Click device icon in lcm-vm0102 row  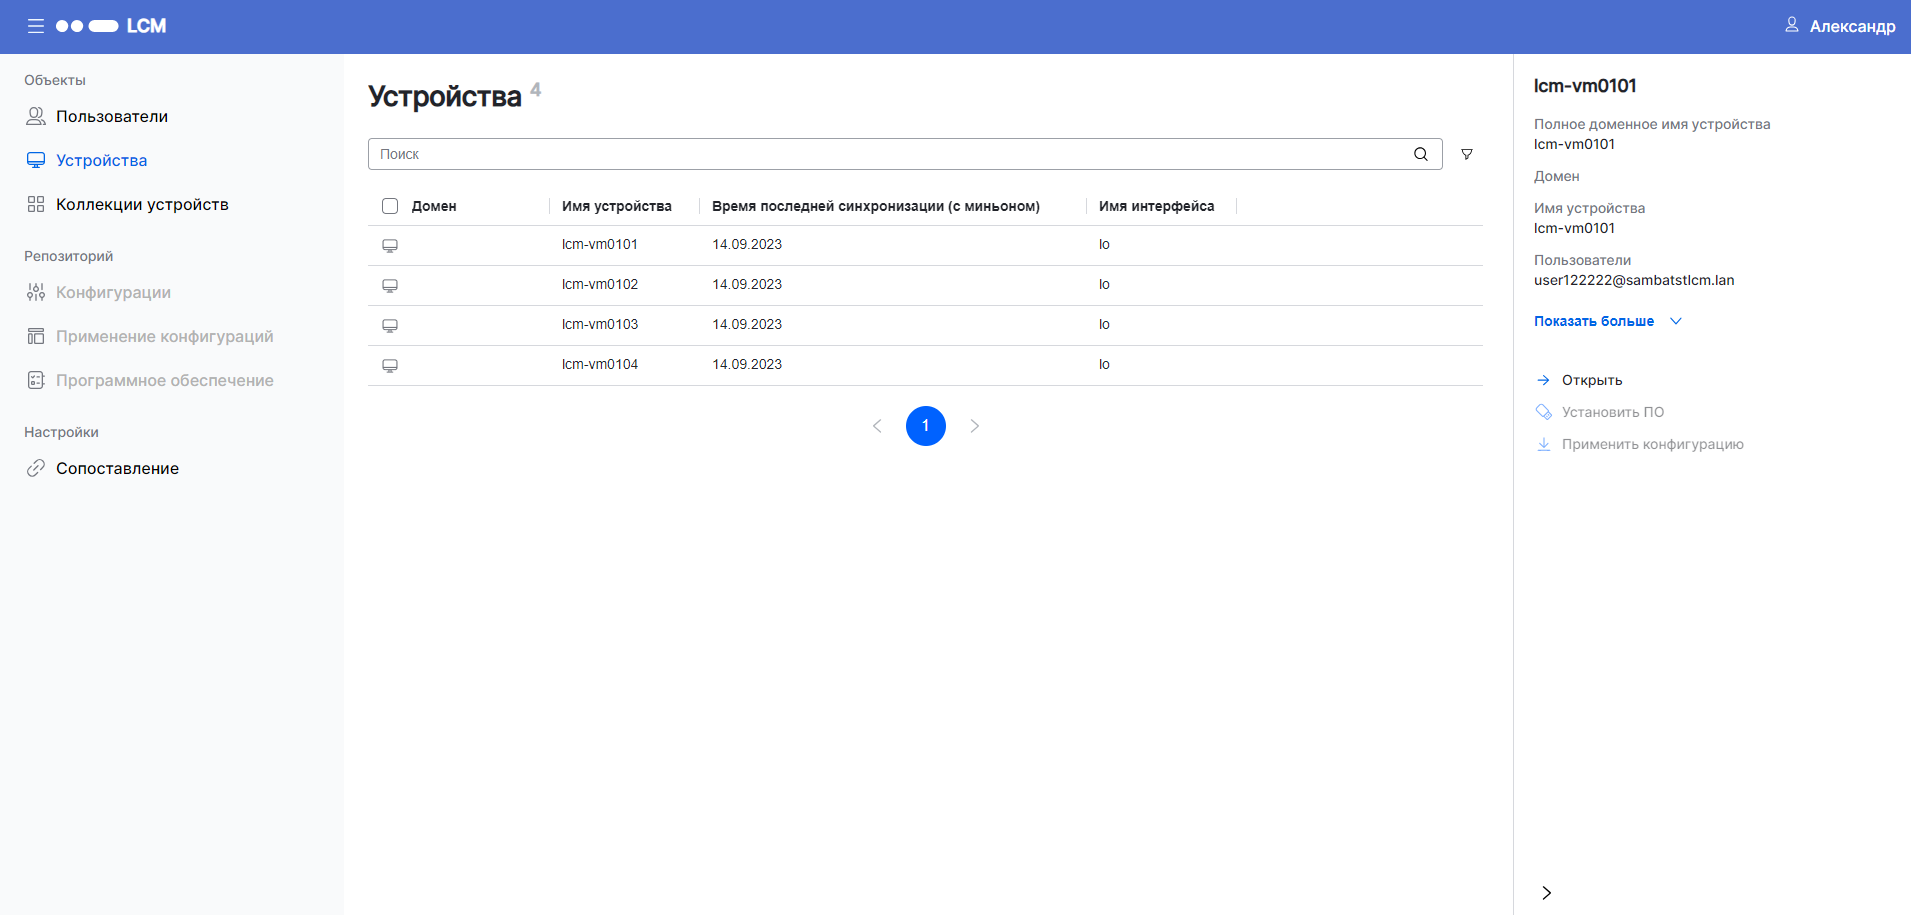click(390, 286)
